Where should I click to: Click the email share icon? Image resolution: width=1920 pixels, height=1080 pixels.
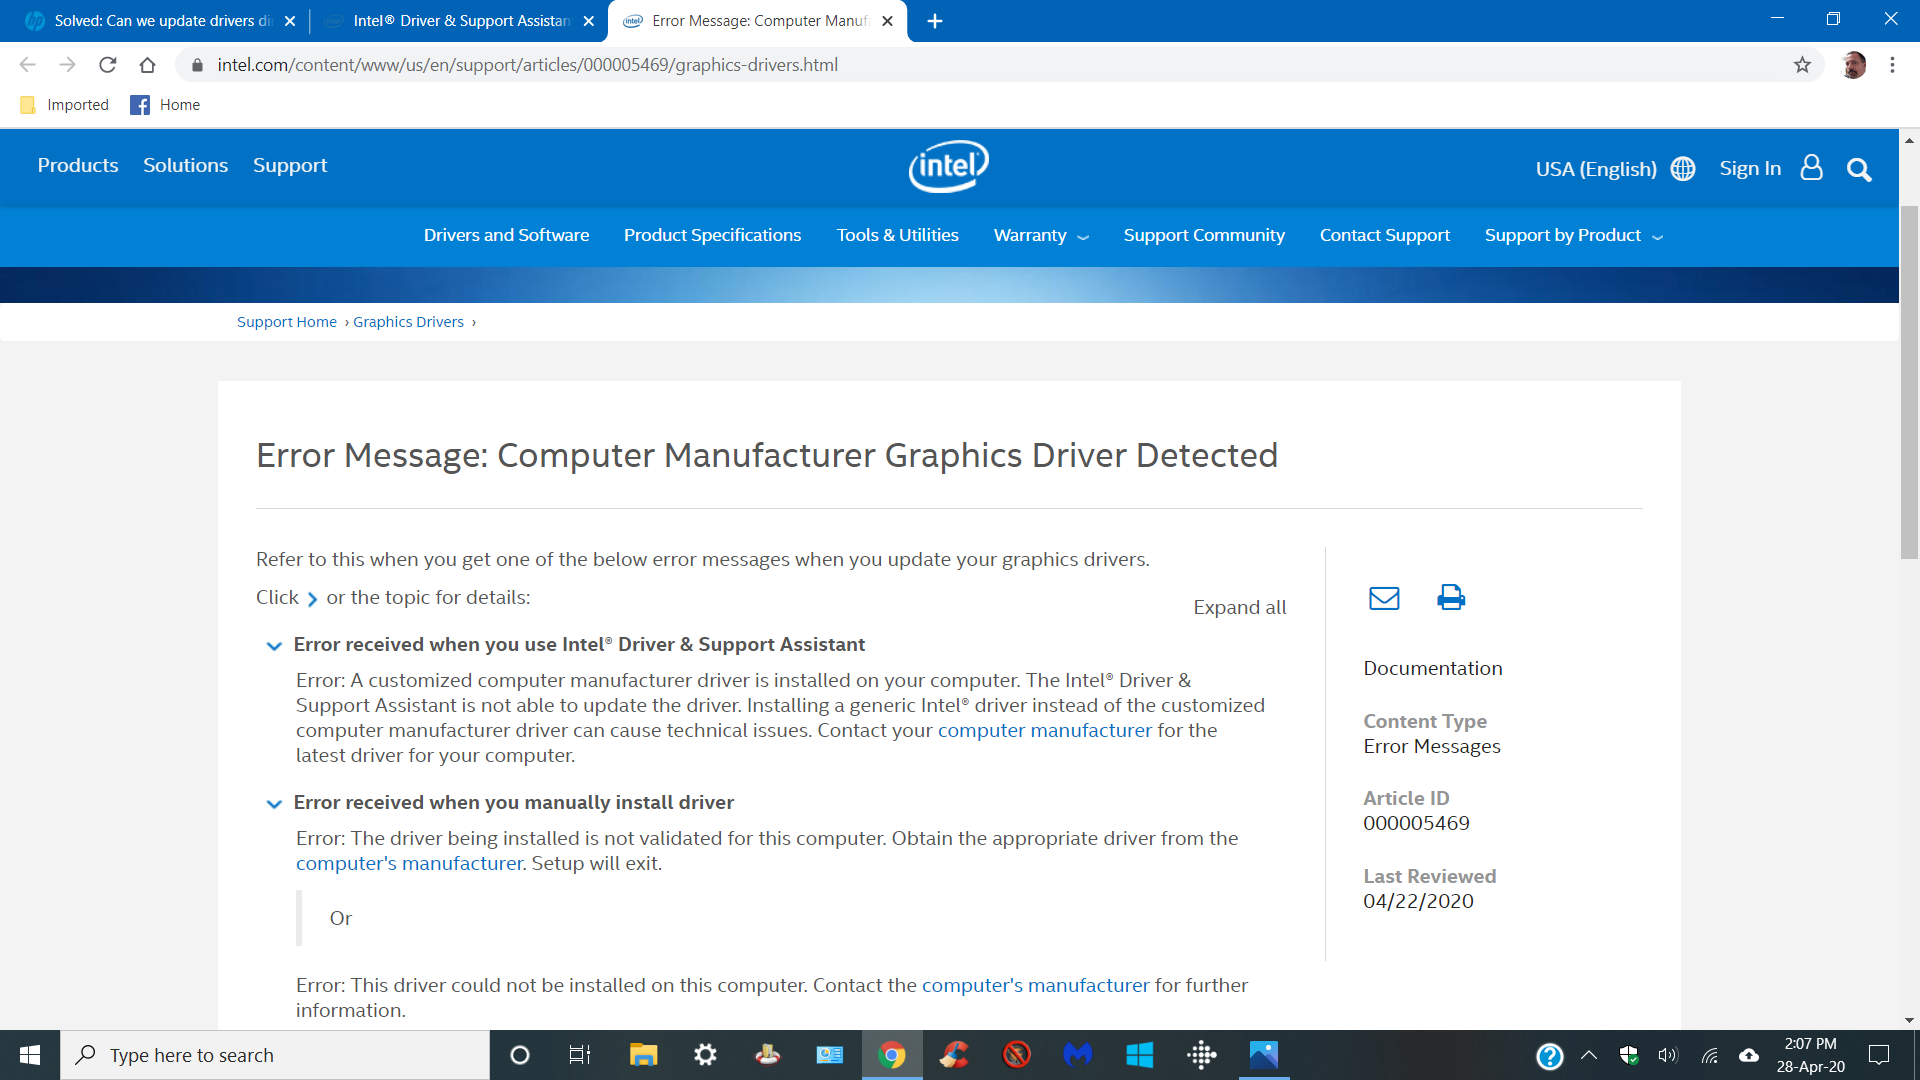(x=1383, y=597)
